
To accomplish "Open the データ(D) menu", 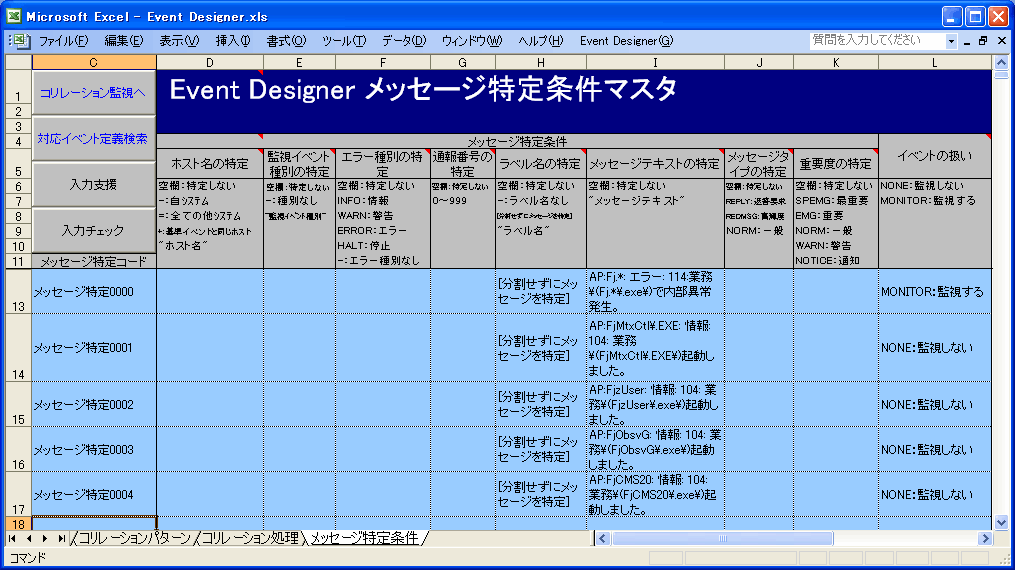I will 403,41.
